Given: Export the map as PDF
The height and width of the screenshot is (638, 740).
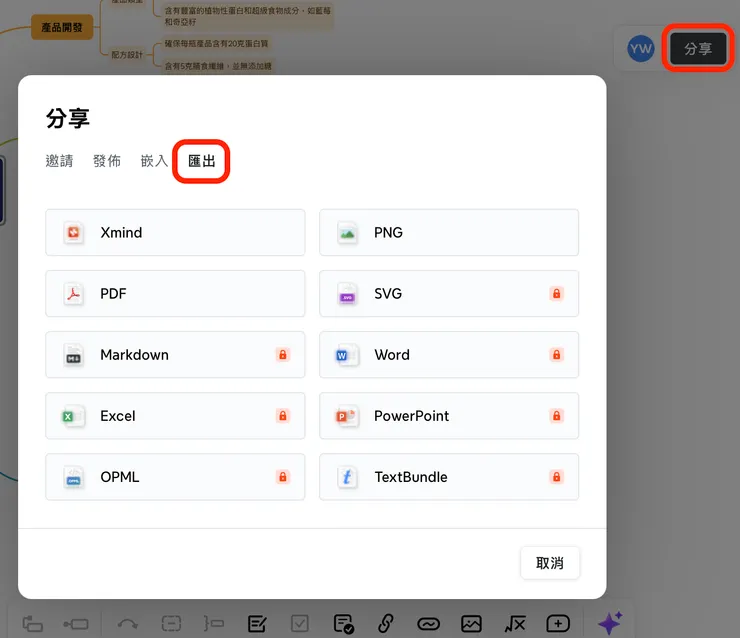Looking at the screenshot, I should coord(175,294).
